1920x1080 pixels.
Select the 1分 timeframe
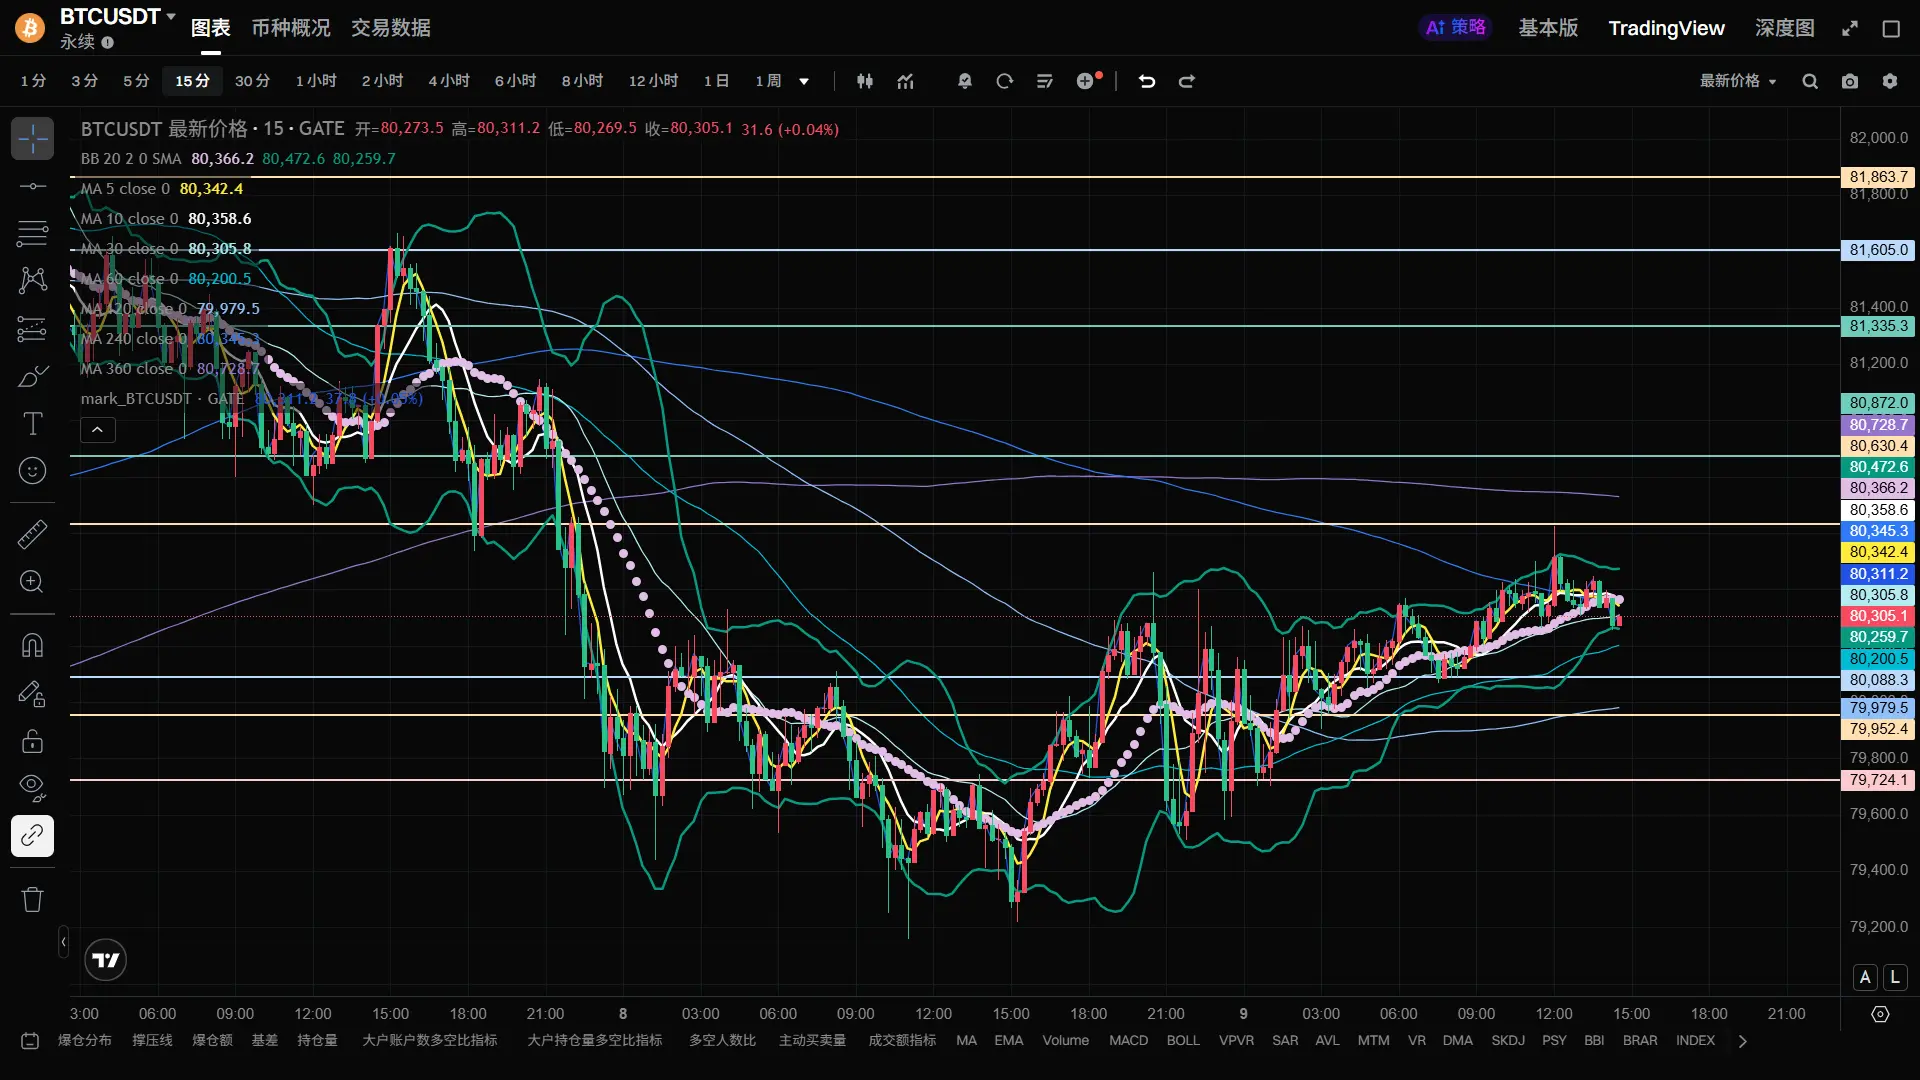pos(34,81)
